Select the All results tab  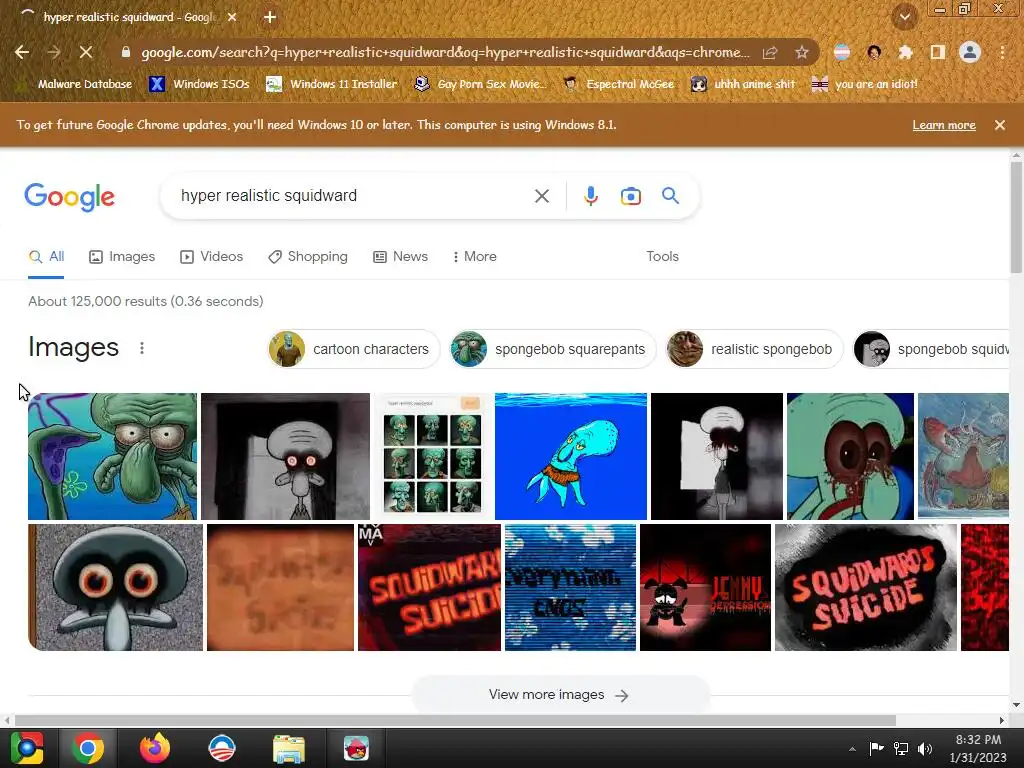pos(46,257)
